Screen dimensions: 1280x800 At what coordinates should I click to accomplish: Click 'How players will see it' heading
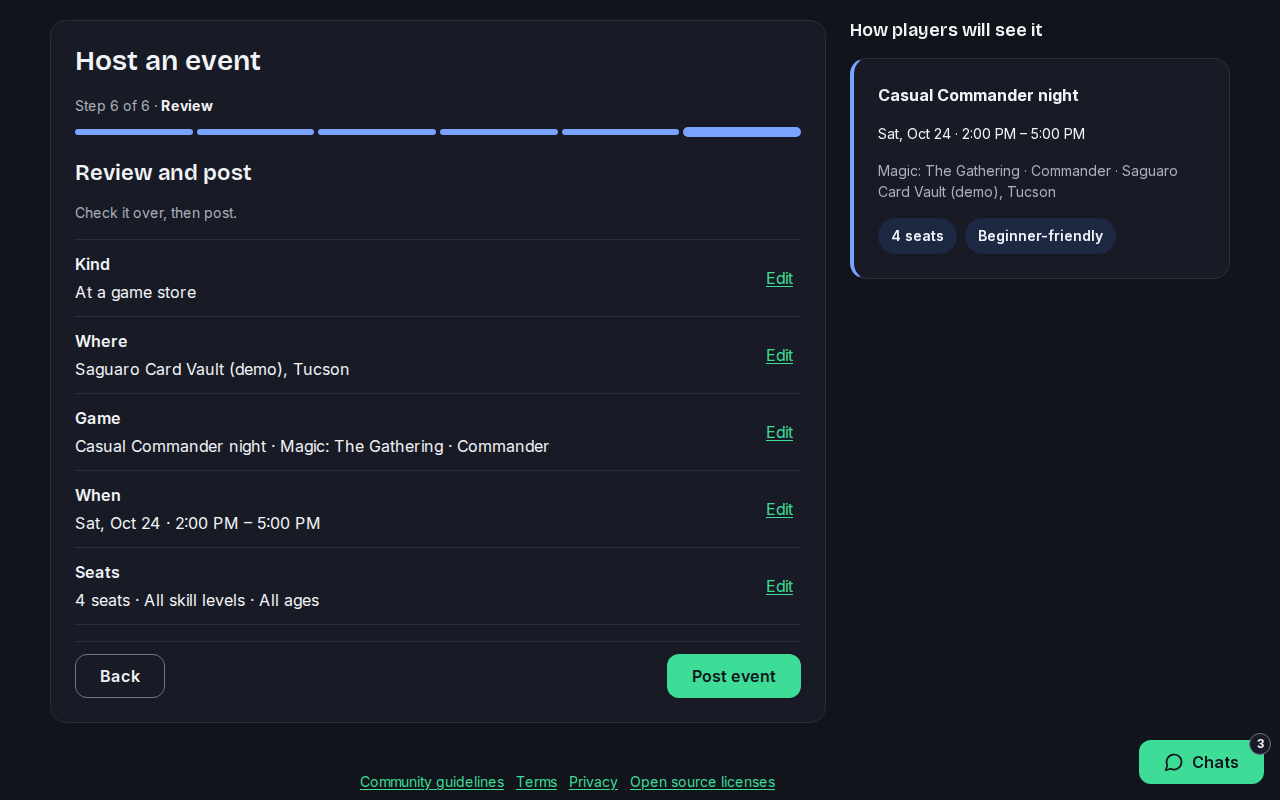(x=946, y=30)
